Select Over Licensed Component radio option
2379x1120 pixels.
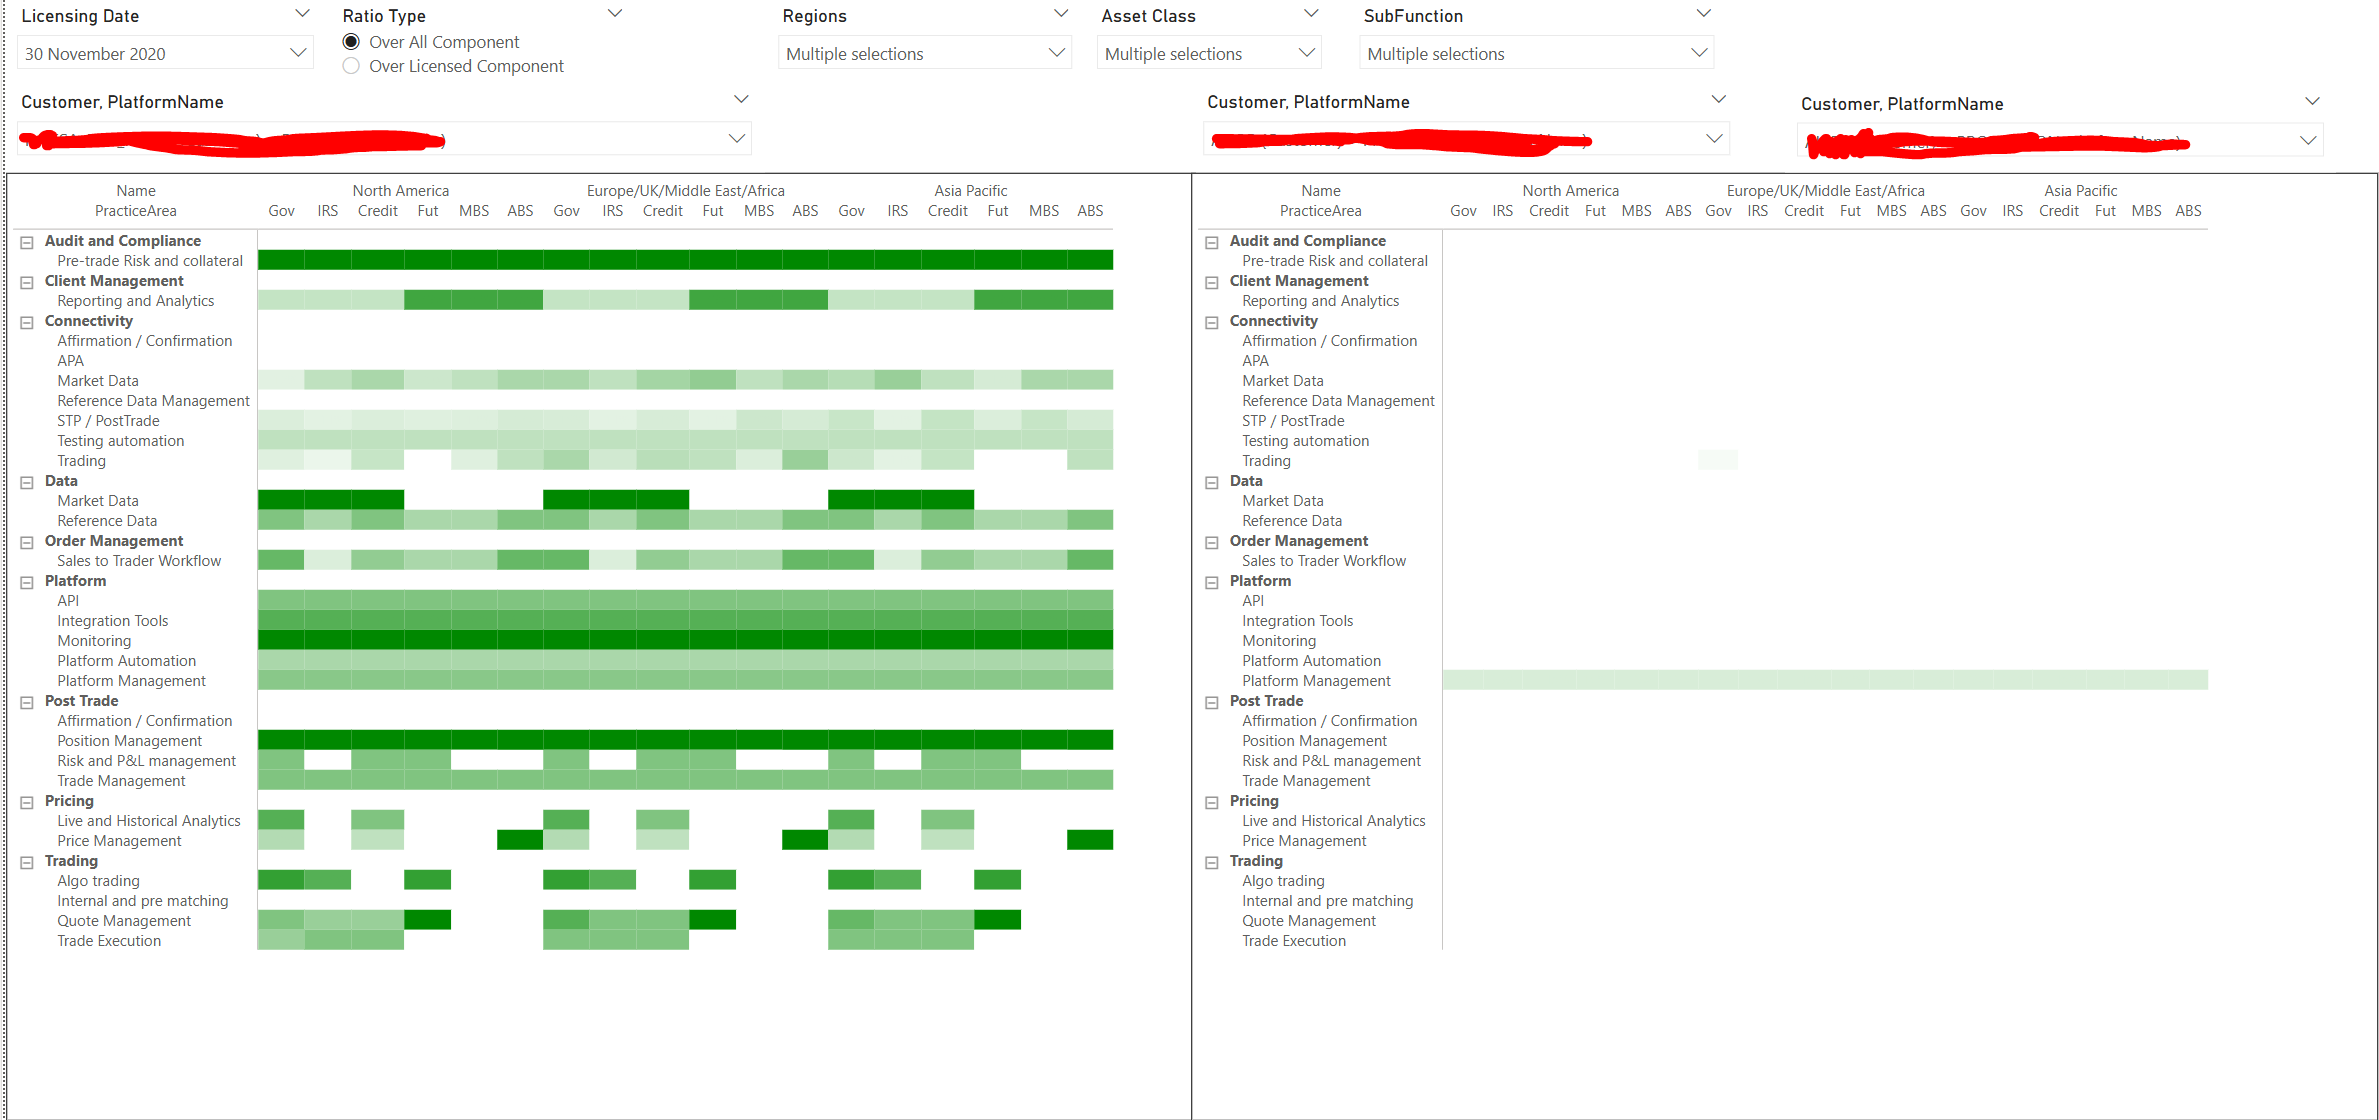coord(351,66)
